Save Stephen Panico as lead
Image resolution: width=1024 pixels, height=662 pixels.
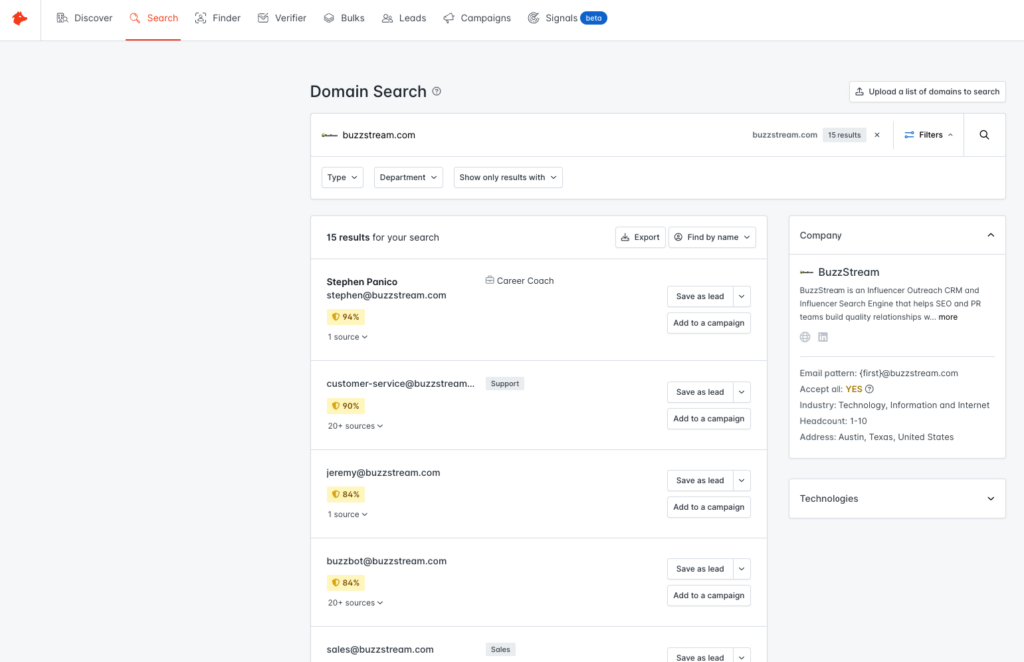[699, 296]
